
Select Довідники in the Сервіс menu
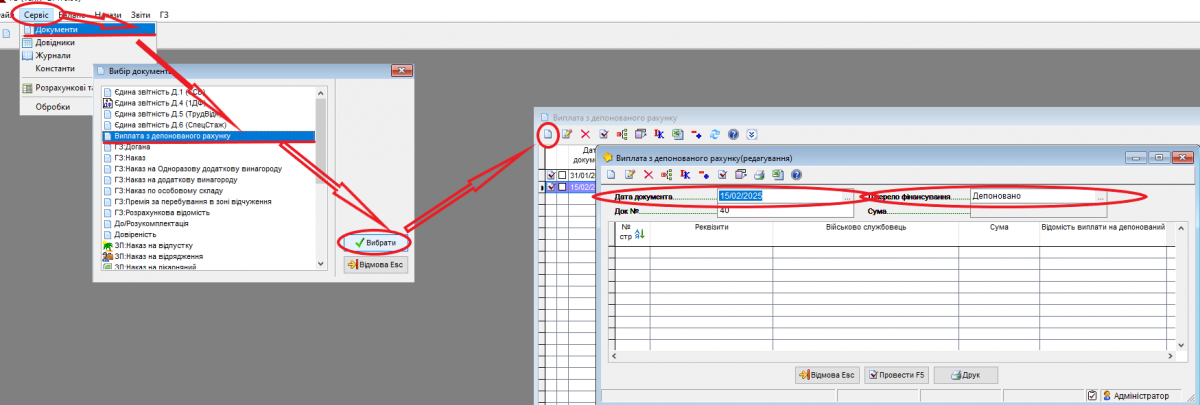point(56,43)
